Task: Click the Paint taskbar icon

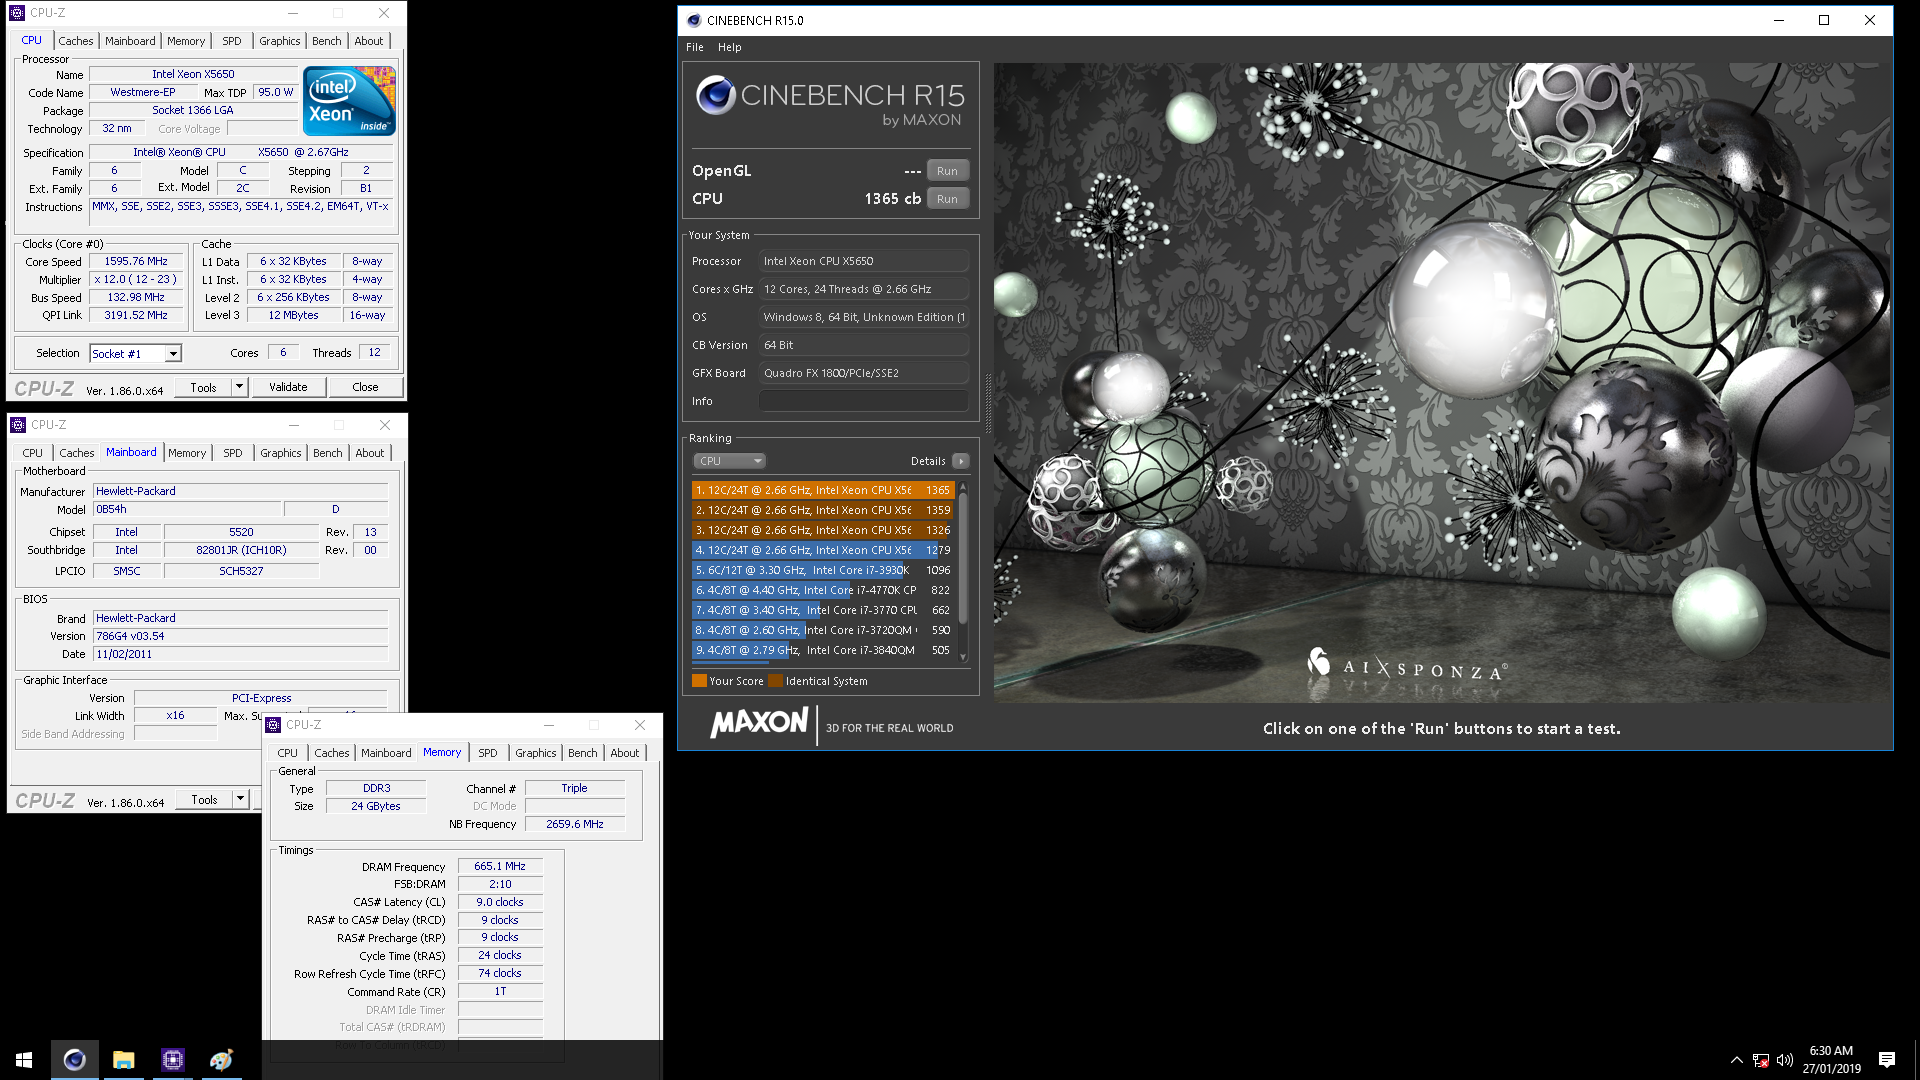Action: coord(221,1060)
